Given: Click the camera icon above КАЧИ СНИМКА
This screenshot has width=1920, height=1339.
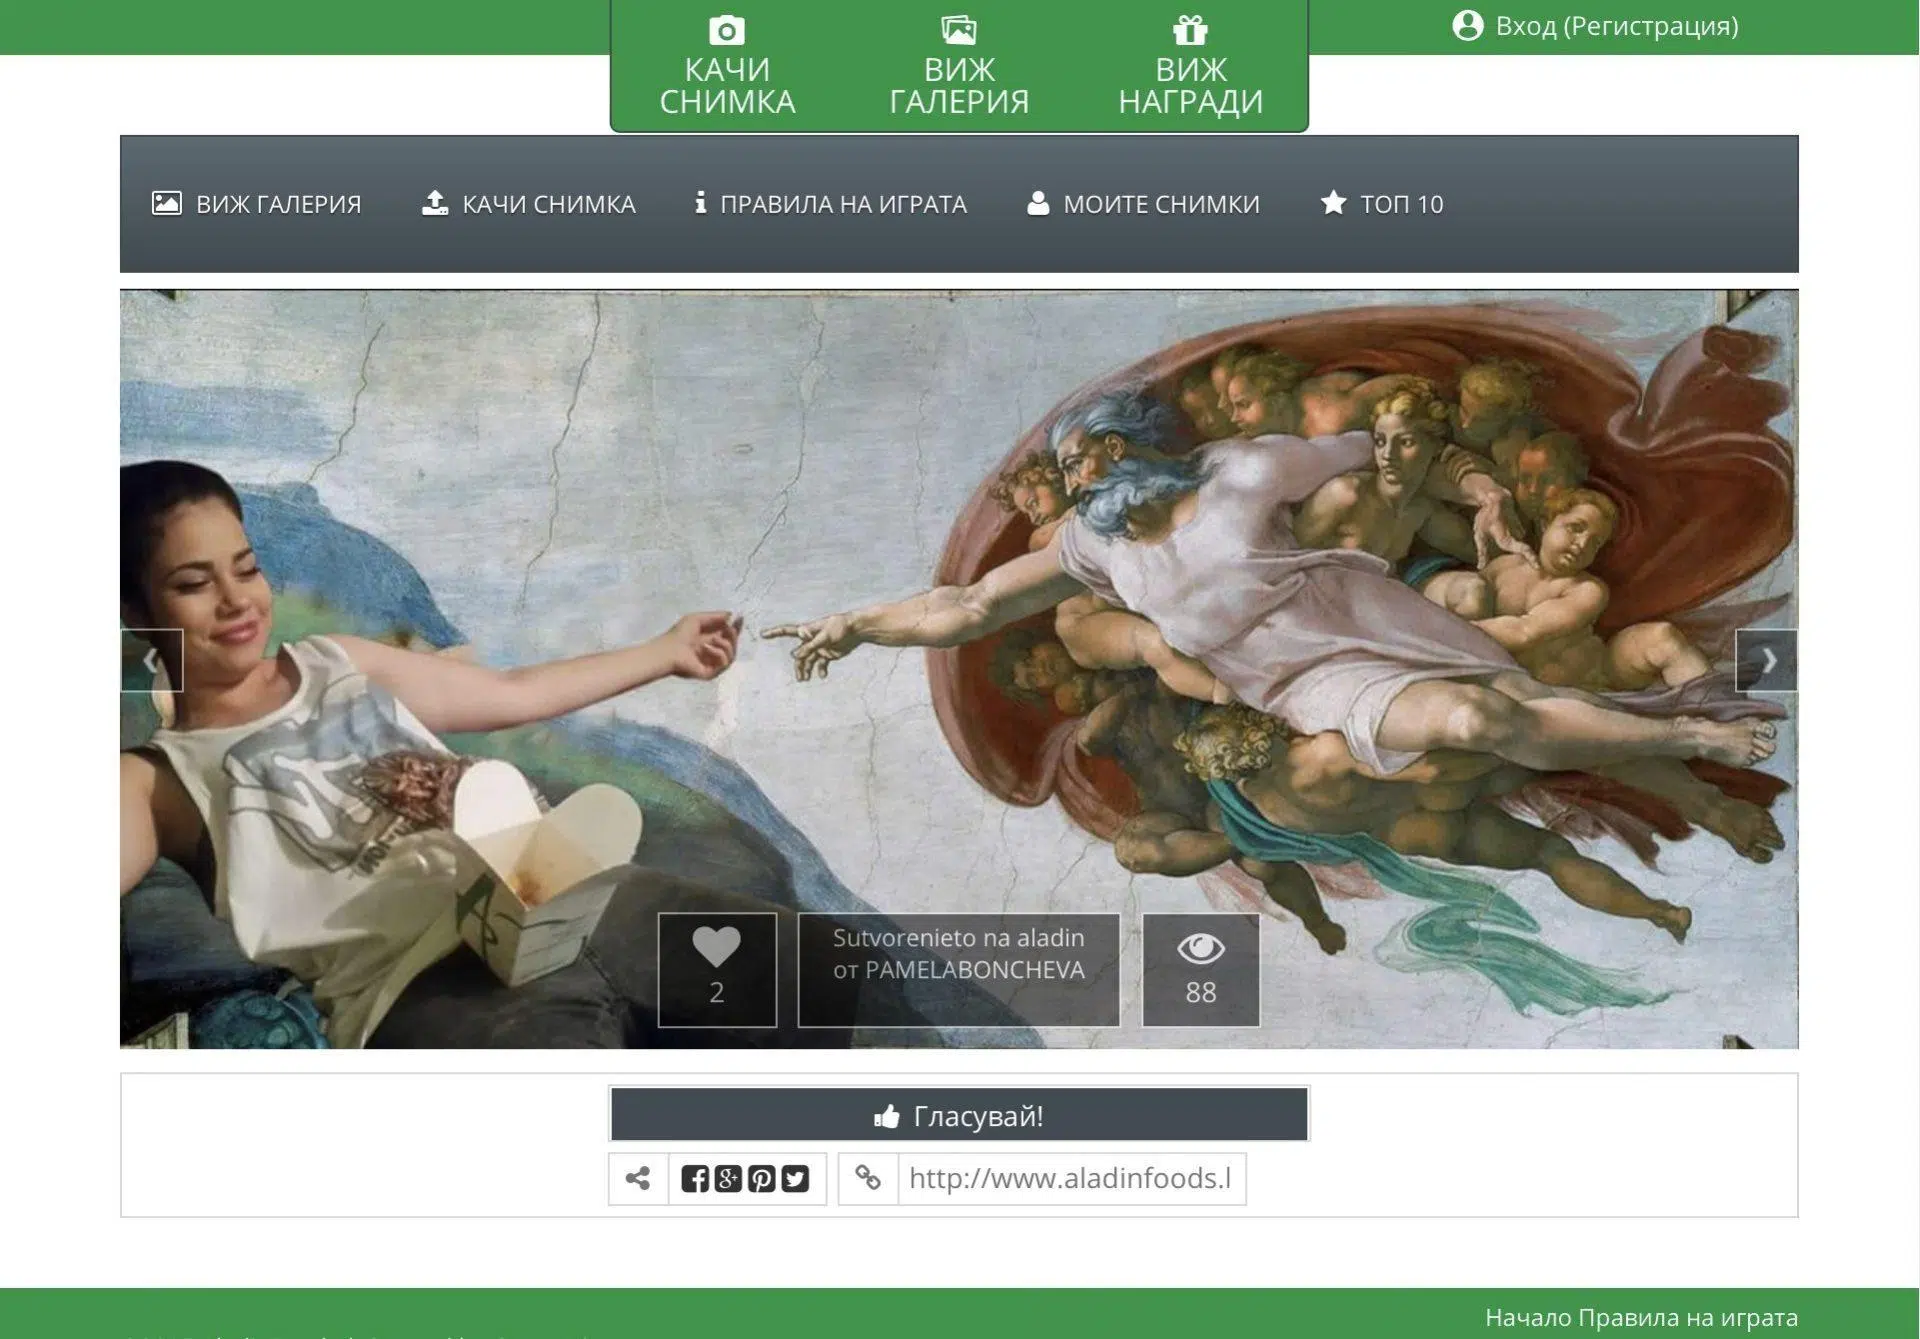Looking at the screenshot, I should click(x=727, y=30).
